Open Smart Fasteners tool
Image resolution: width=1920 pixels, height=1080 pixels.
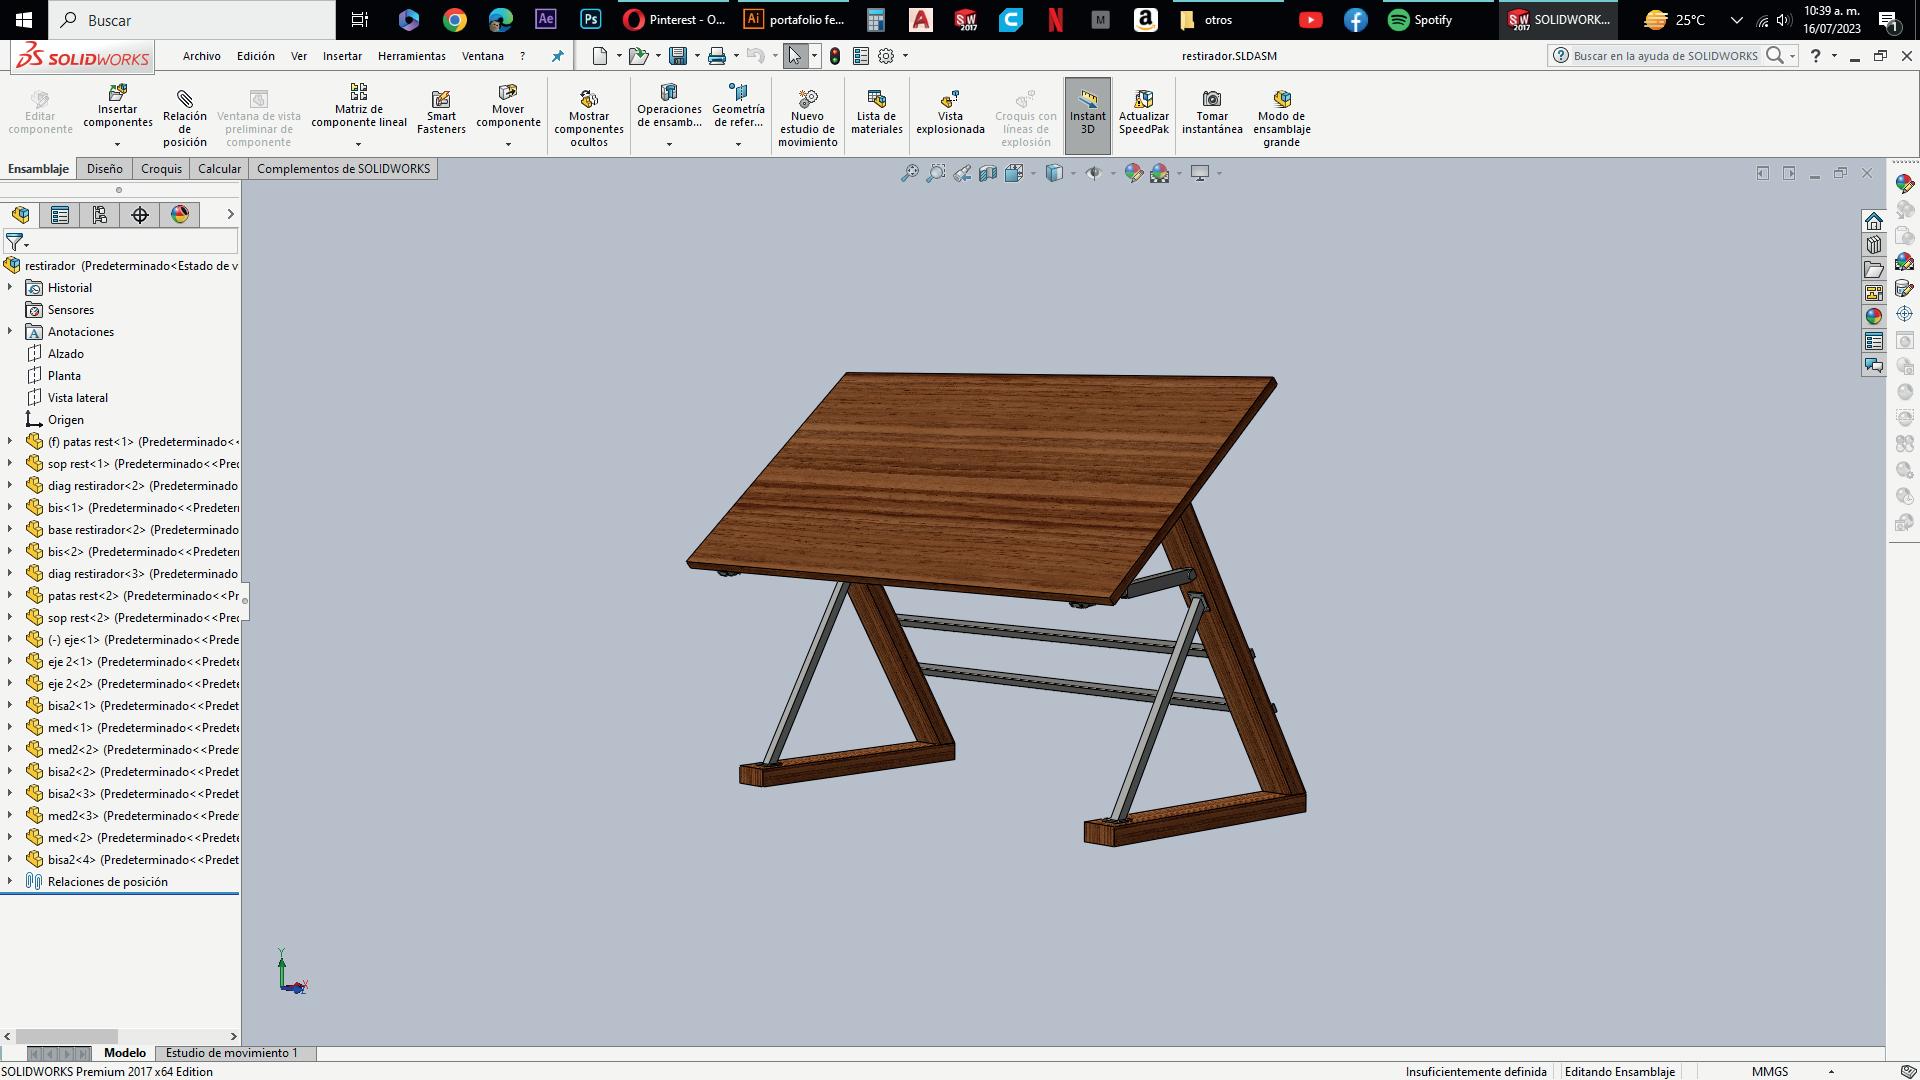[x=441, y=112]
